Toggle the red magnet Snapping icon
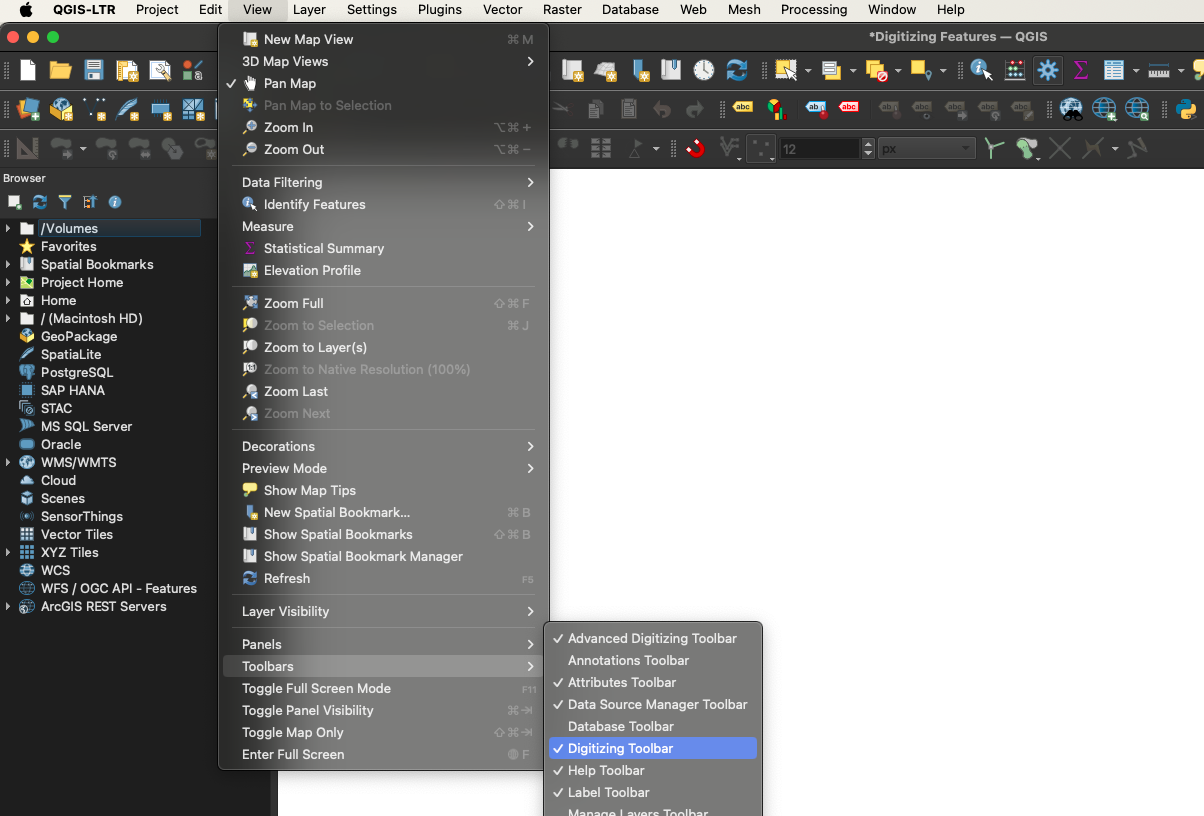 (696, 148)
